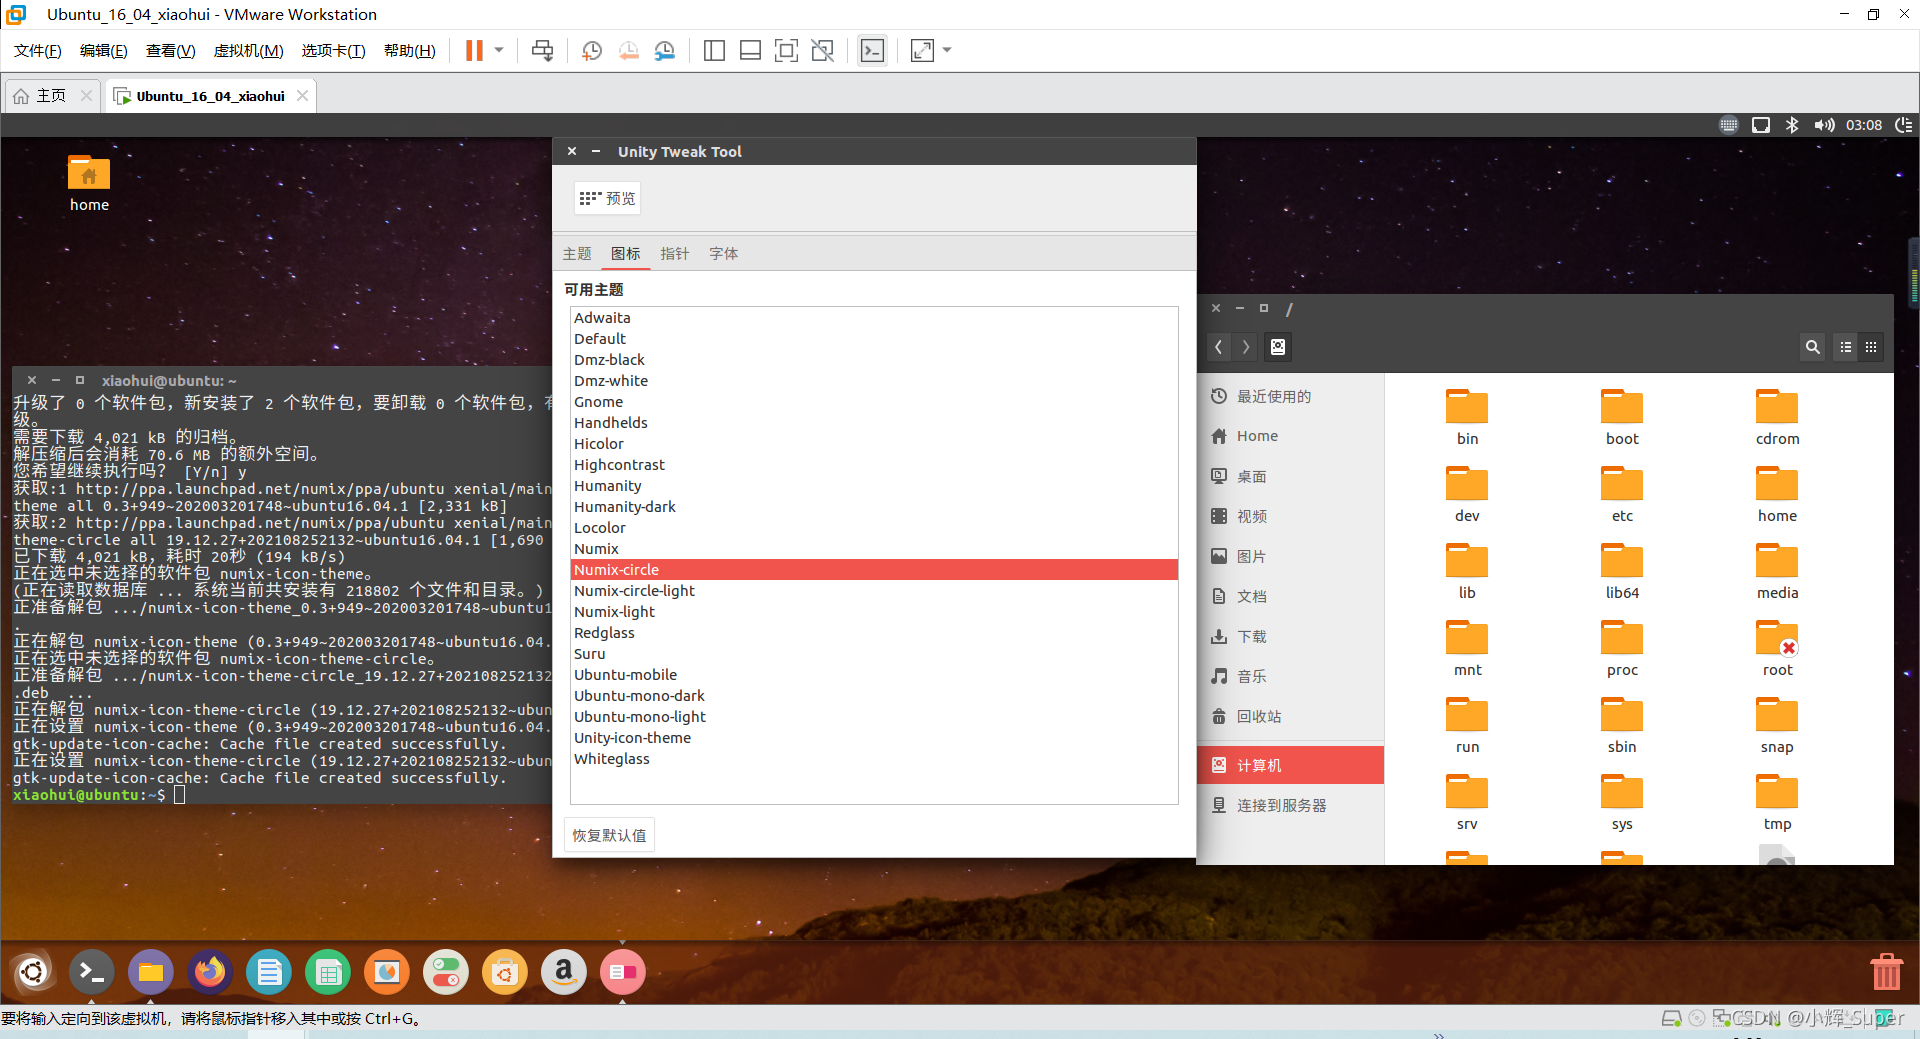This screenshot has width=1920, height=1039.
Task: Open 回收站 in file manager sidebar
Action: tap(1291, 716)
